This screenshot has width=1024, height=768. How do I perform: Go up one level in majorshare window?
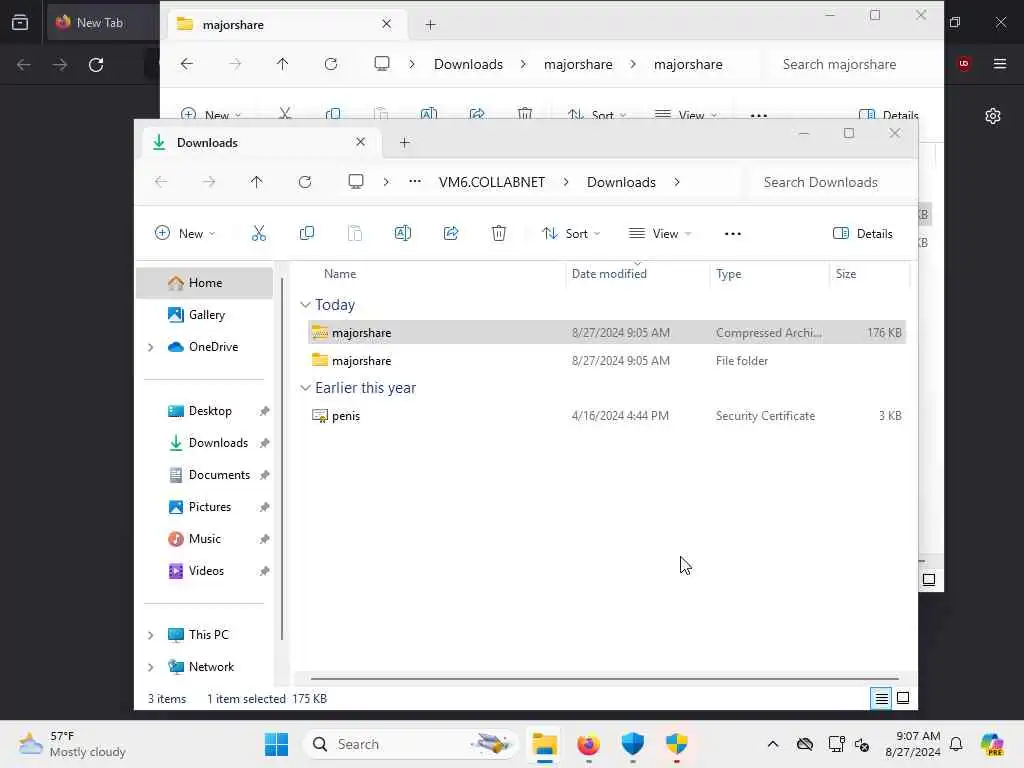coord(282,64)
